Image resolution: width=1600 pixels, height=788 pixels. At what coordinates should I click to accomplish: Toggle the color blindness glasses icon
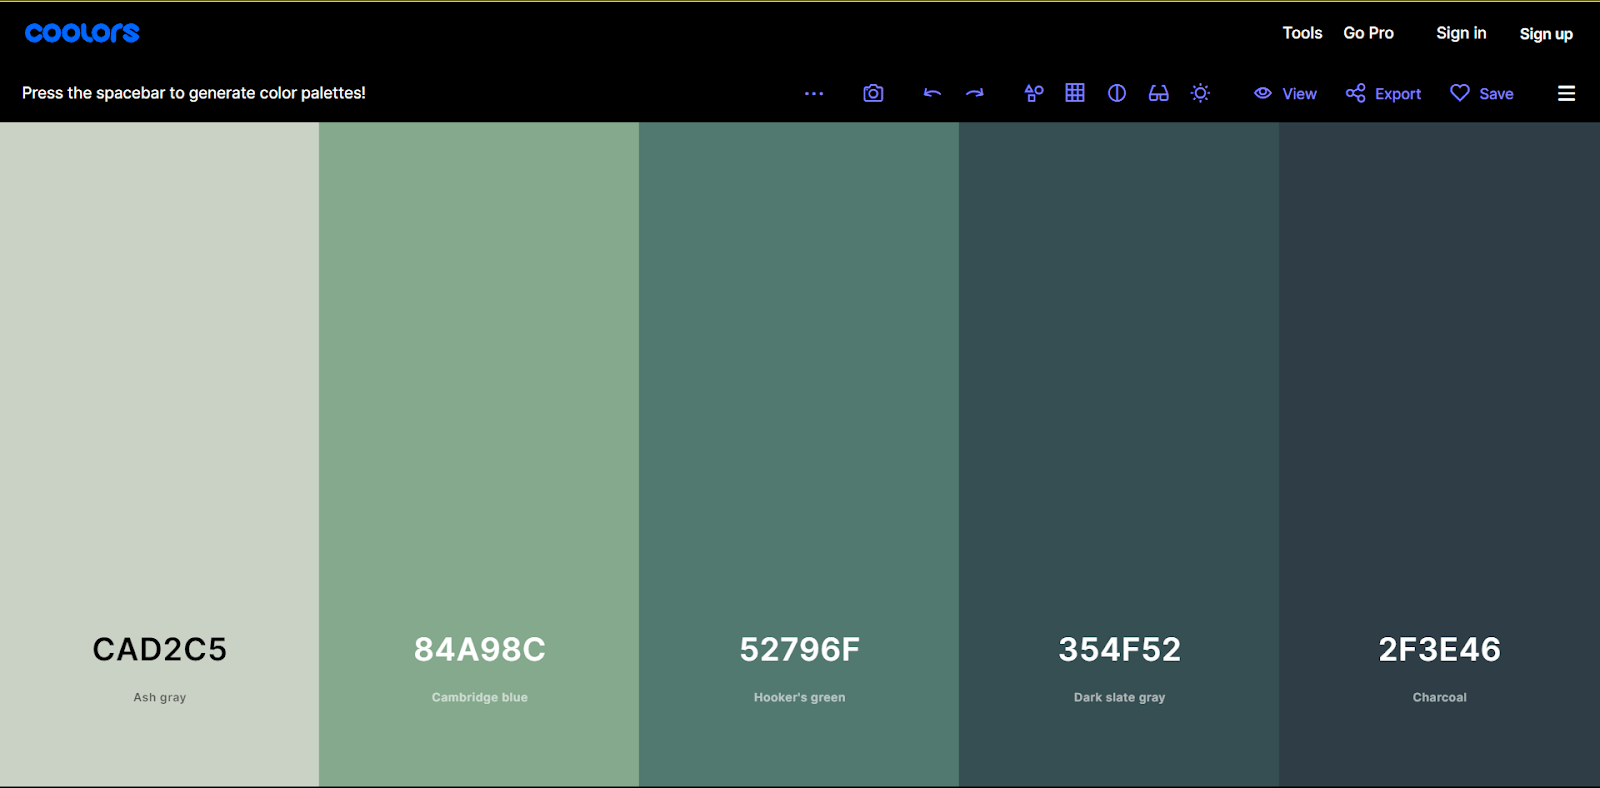[1159, 93]
